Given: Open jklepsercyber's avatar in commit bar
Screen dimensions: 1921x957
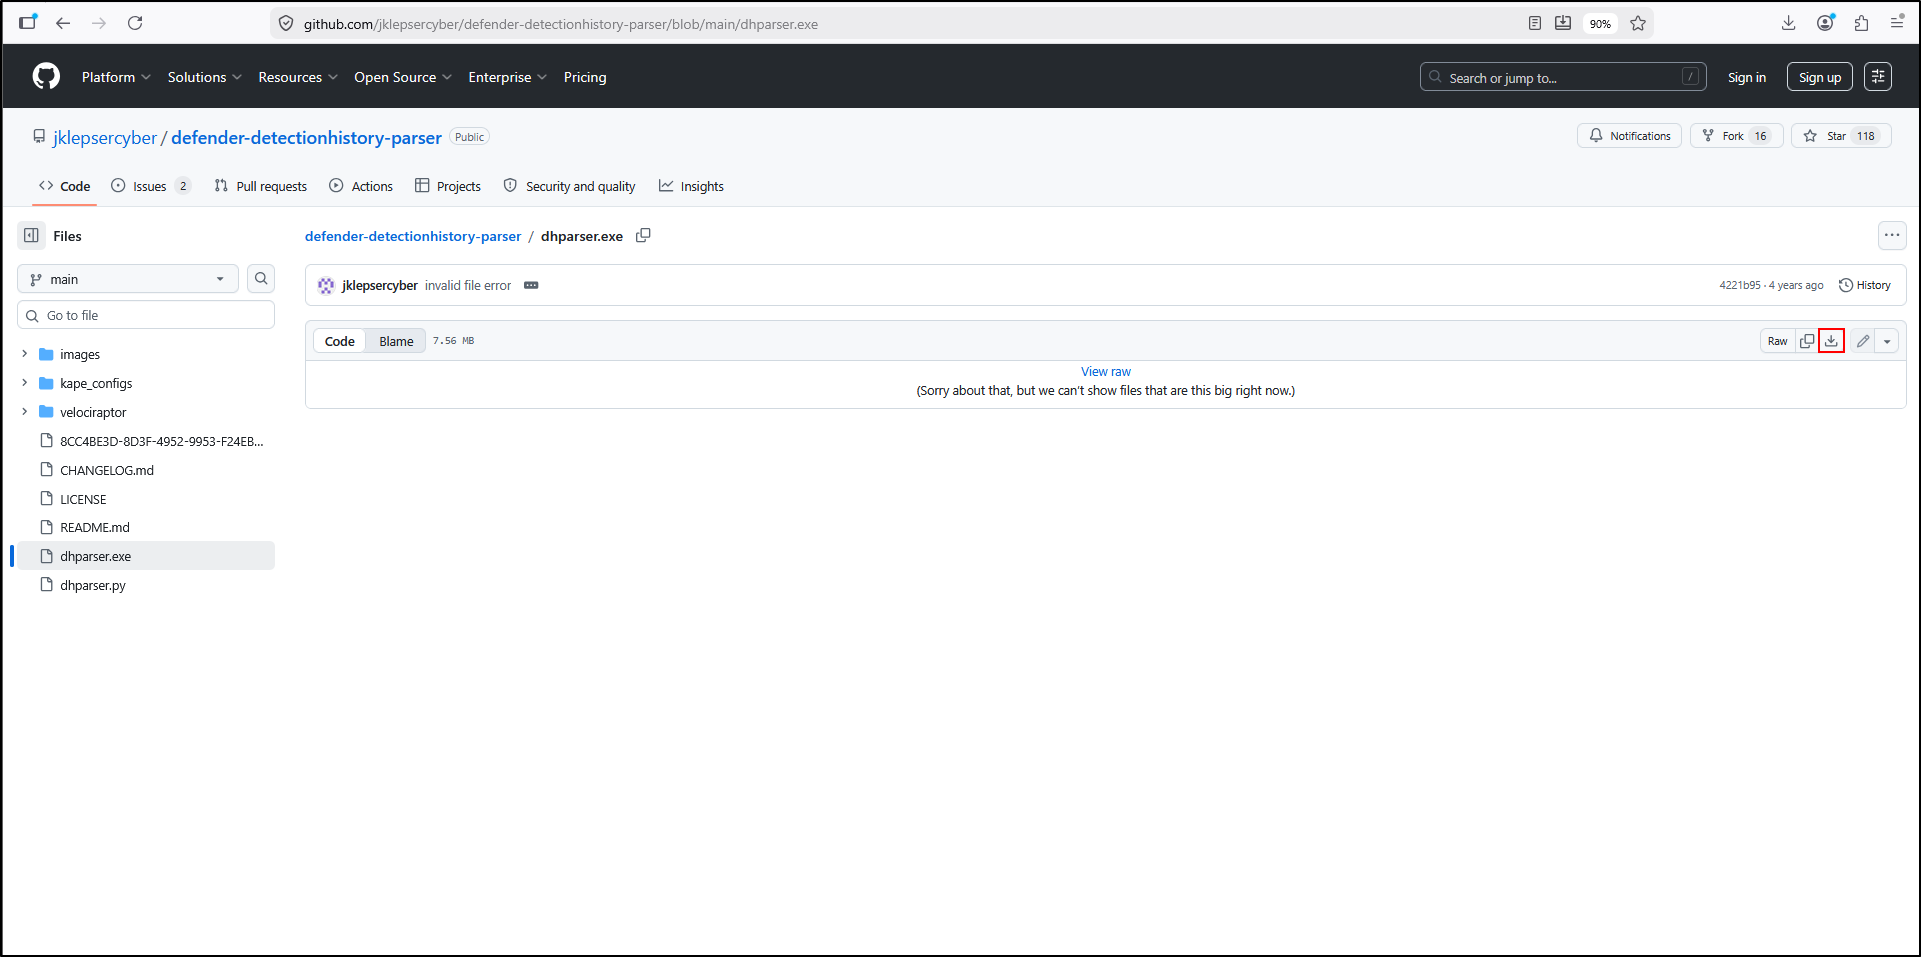Looking at the screenshot, I should (326, 286).
